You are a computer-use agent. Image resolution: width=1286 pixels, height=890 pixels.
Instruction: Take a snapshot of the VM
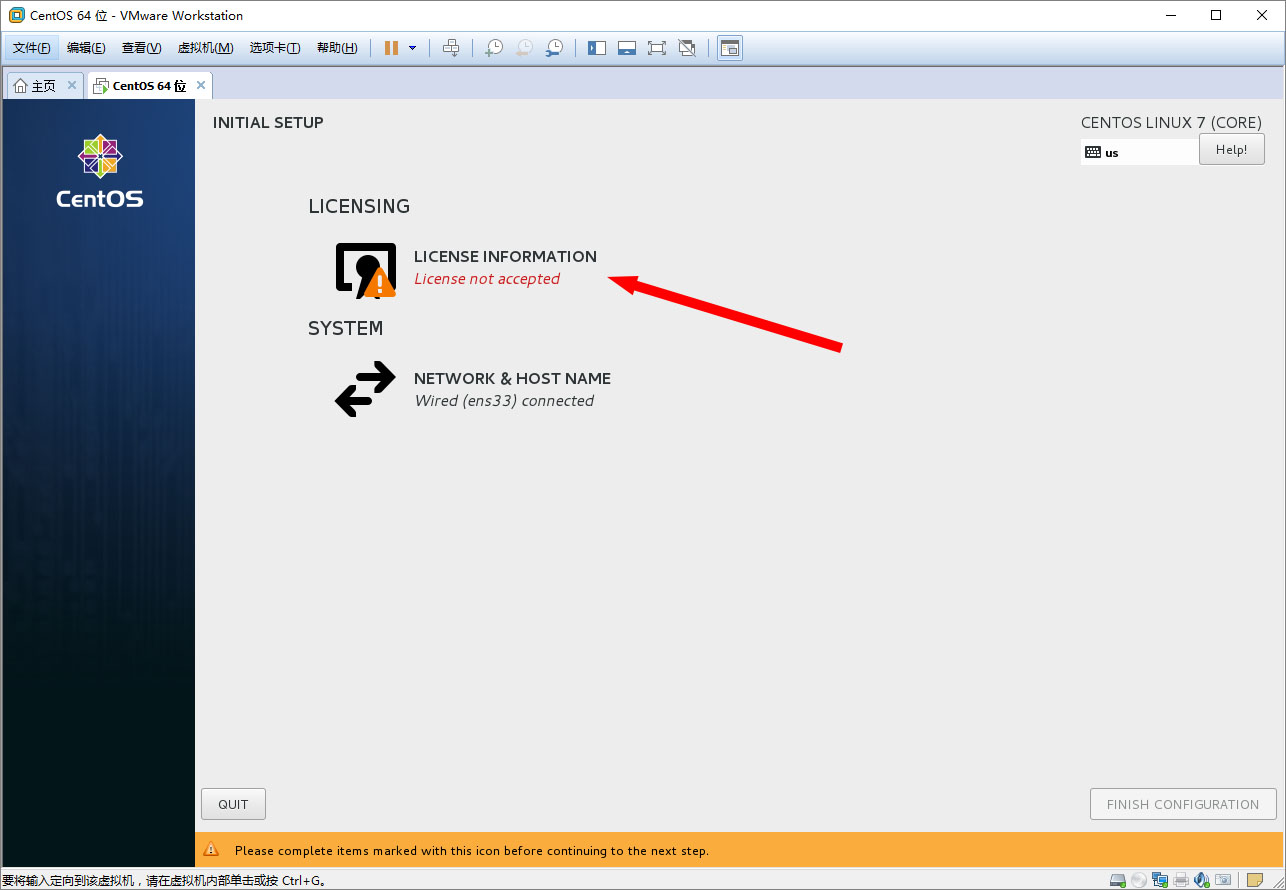pyautogui.click(x=494, y=48)
